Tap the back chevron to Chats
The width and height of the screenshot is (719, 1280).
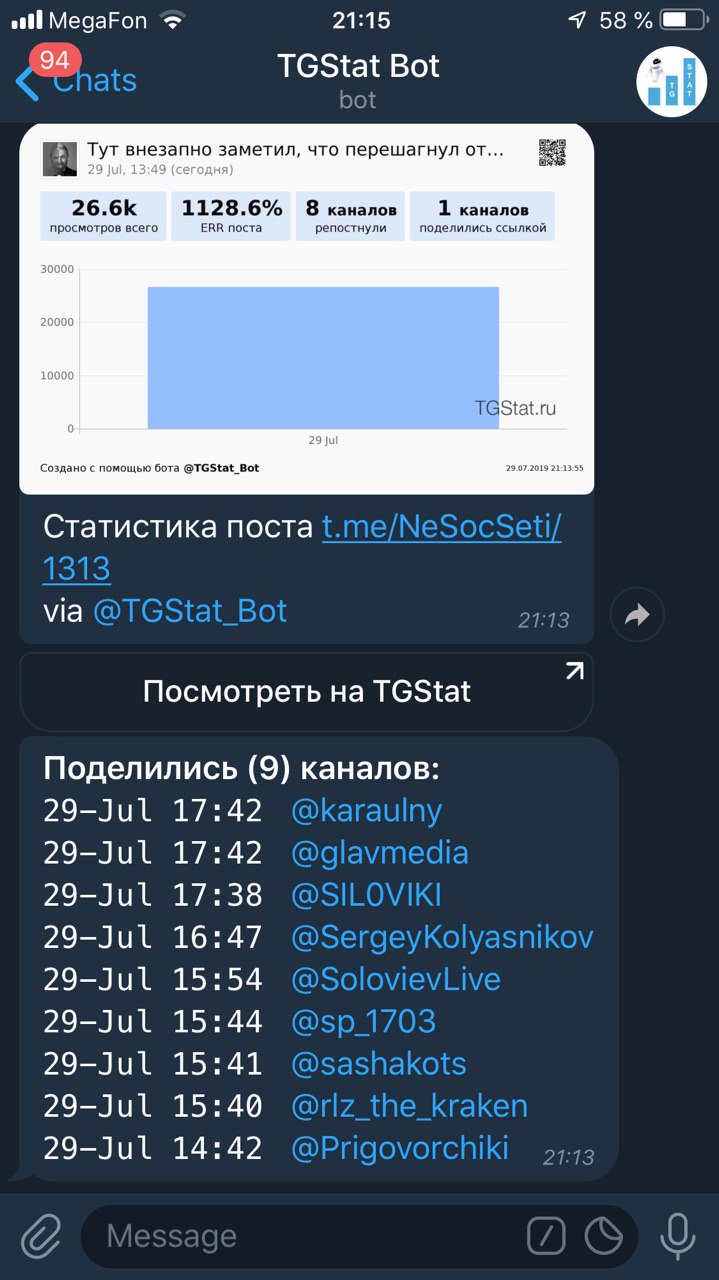click(27, 82)
